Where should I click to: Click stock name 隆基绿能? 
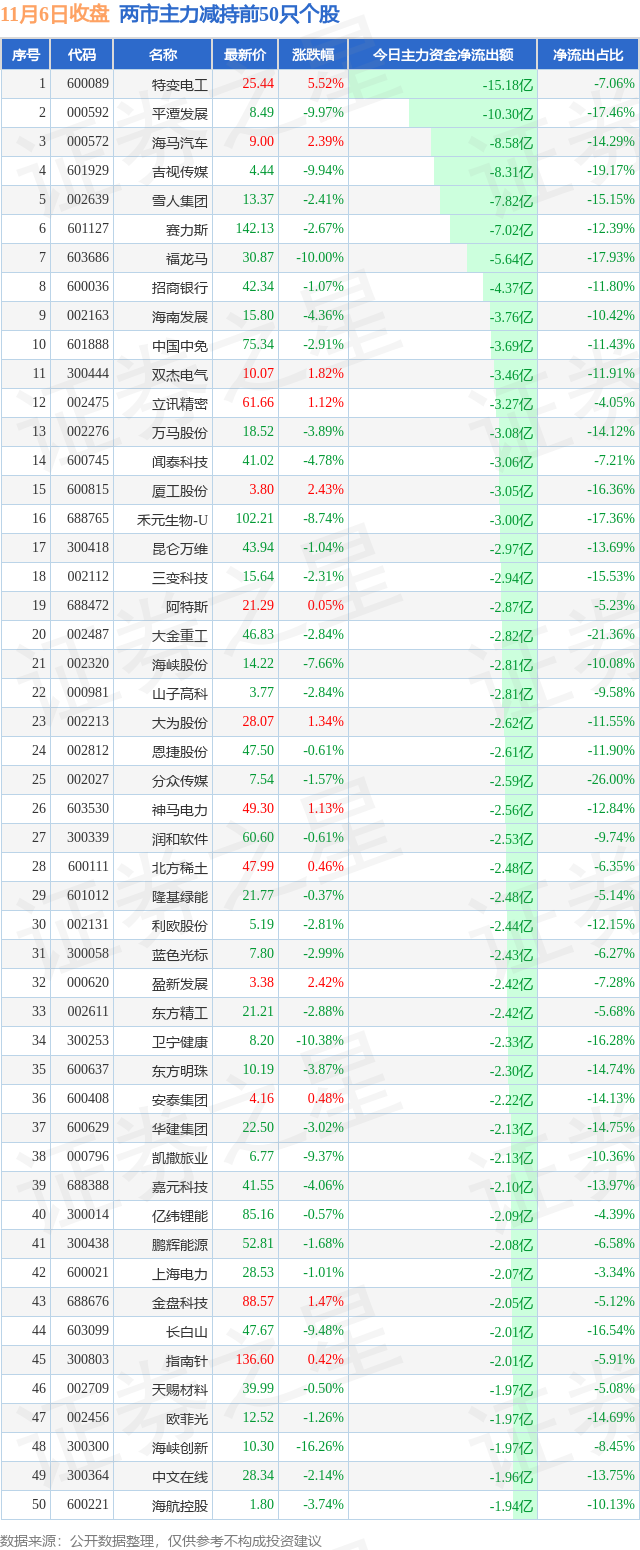click(180, 896)
